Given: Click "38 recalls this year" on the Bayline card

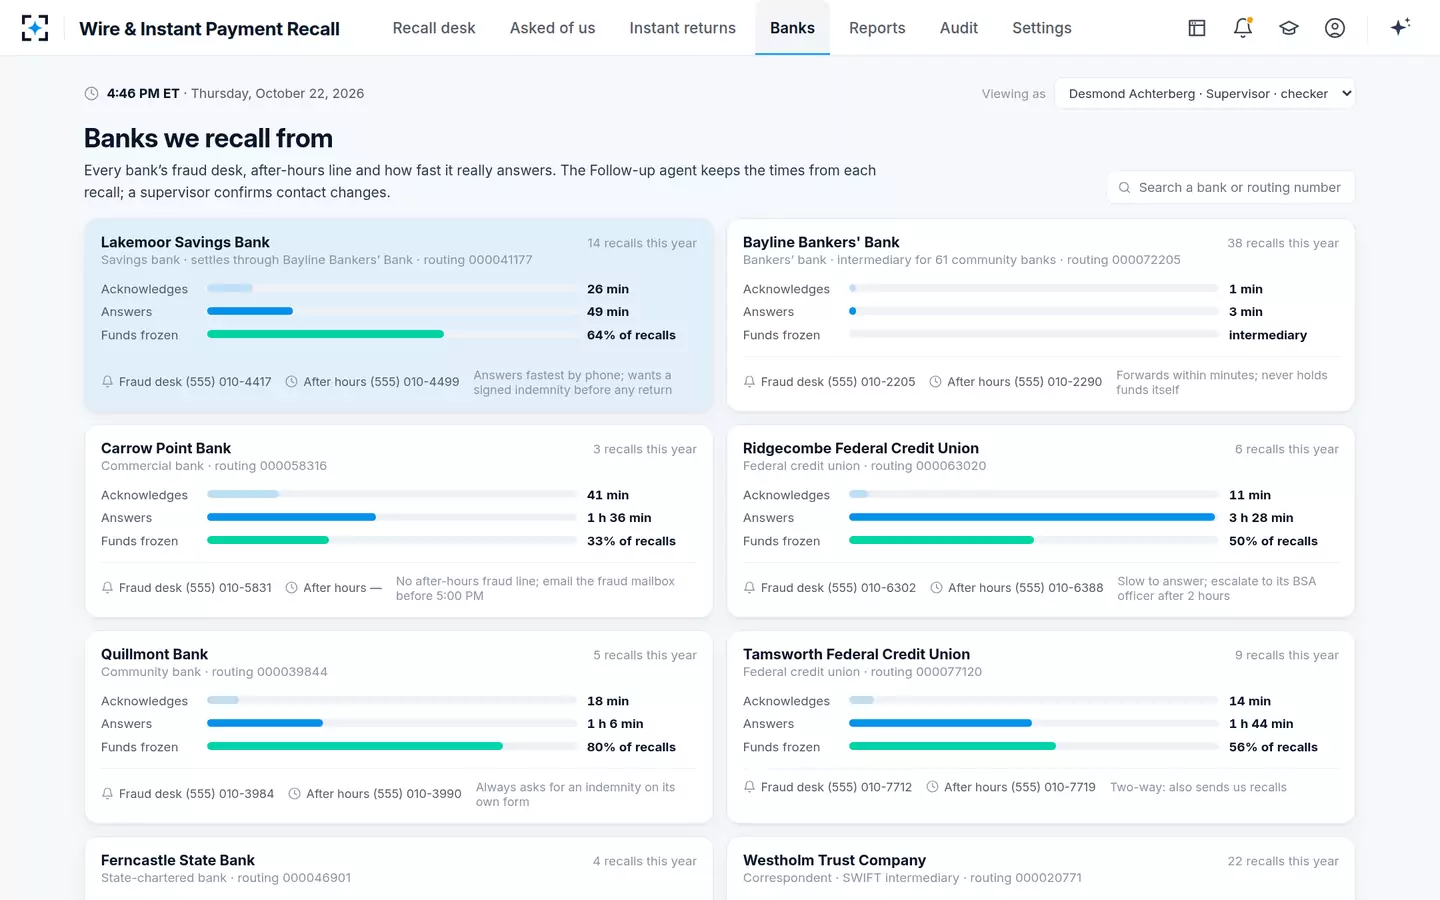Looking at the screenshot, I should pos(1283,243).
